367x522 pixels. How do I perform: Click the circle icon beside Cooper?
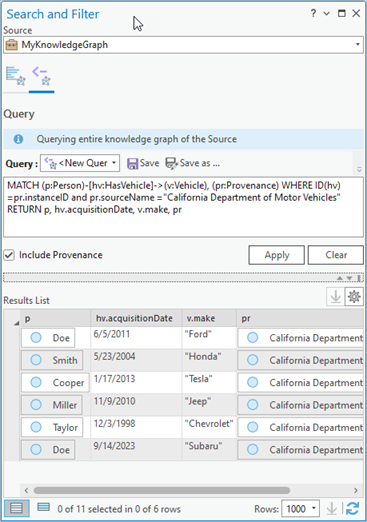36,382
